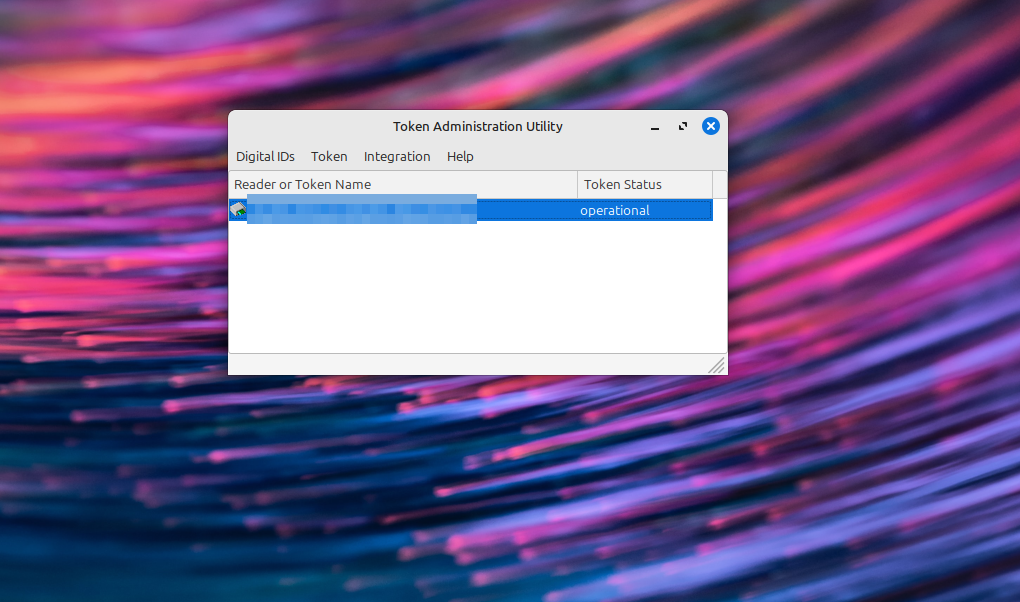Close the Token Administration Utility window

tap(710, 126)
